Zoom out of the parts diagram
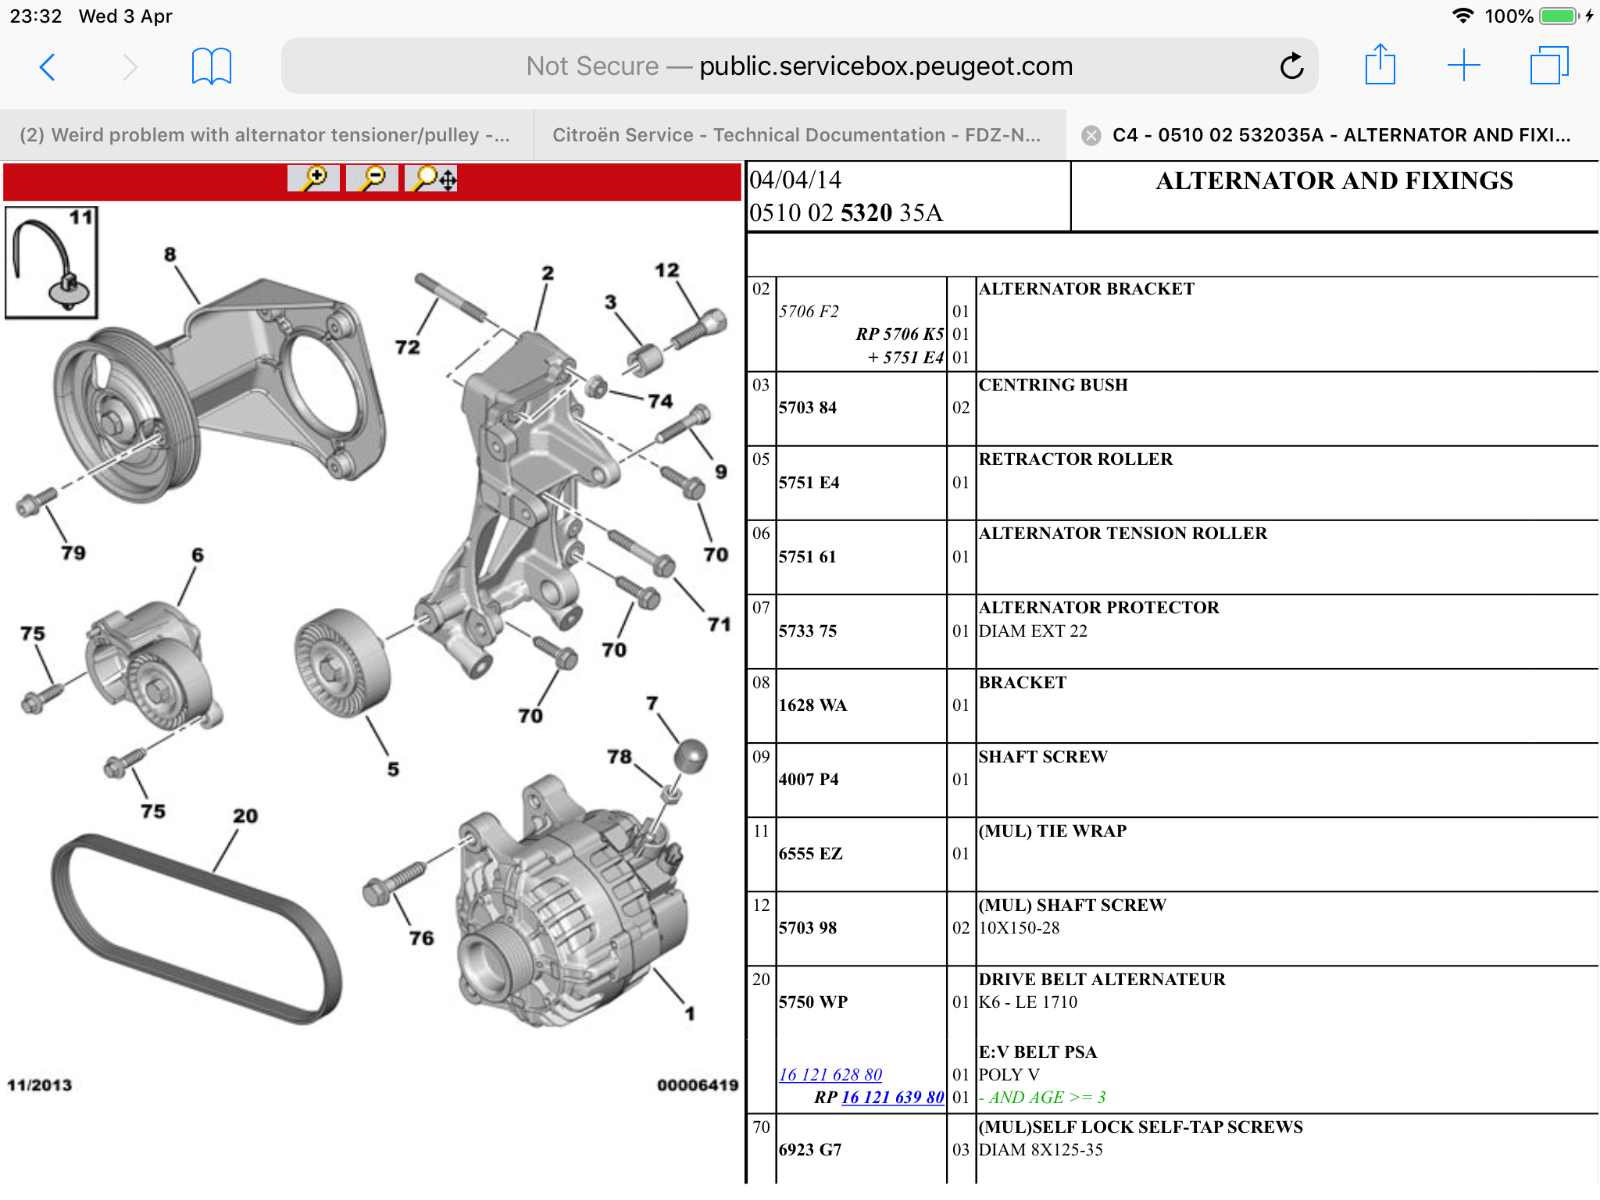The width and height of the screenshot is (1600, 1200). tap(372, 179)
